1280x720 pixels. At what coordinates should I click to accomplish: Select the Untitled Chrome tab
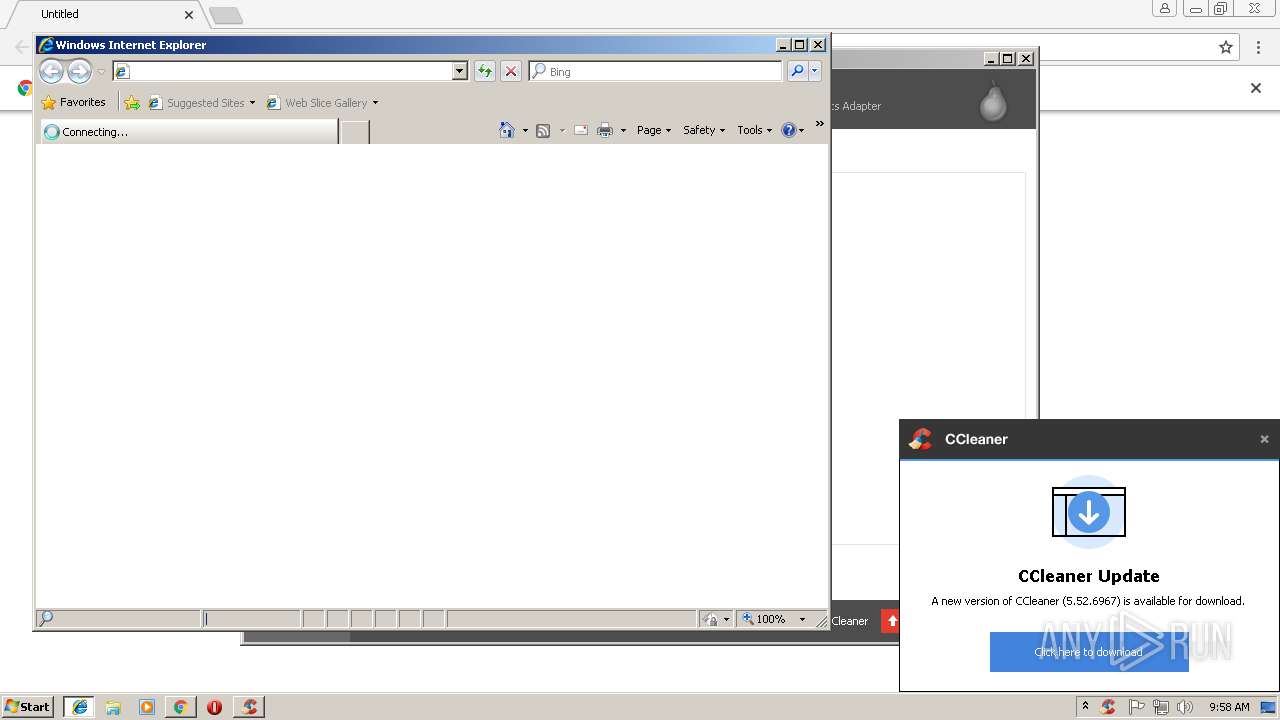[103, 14]
